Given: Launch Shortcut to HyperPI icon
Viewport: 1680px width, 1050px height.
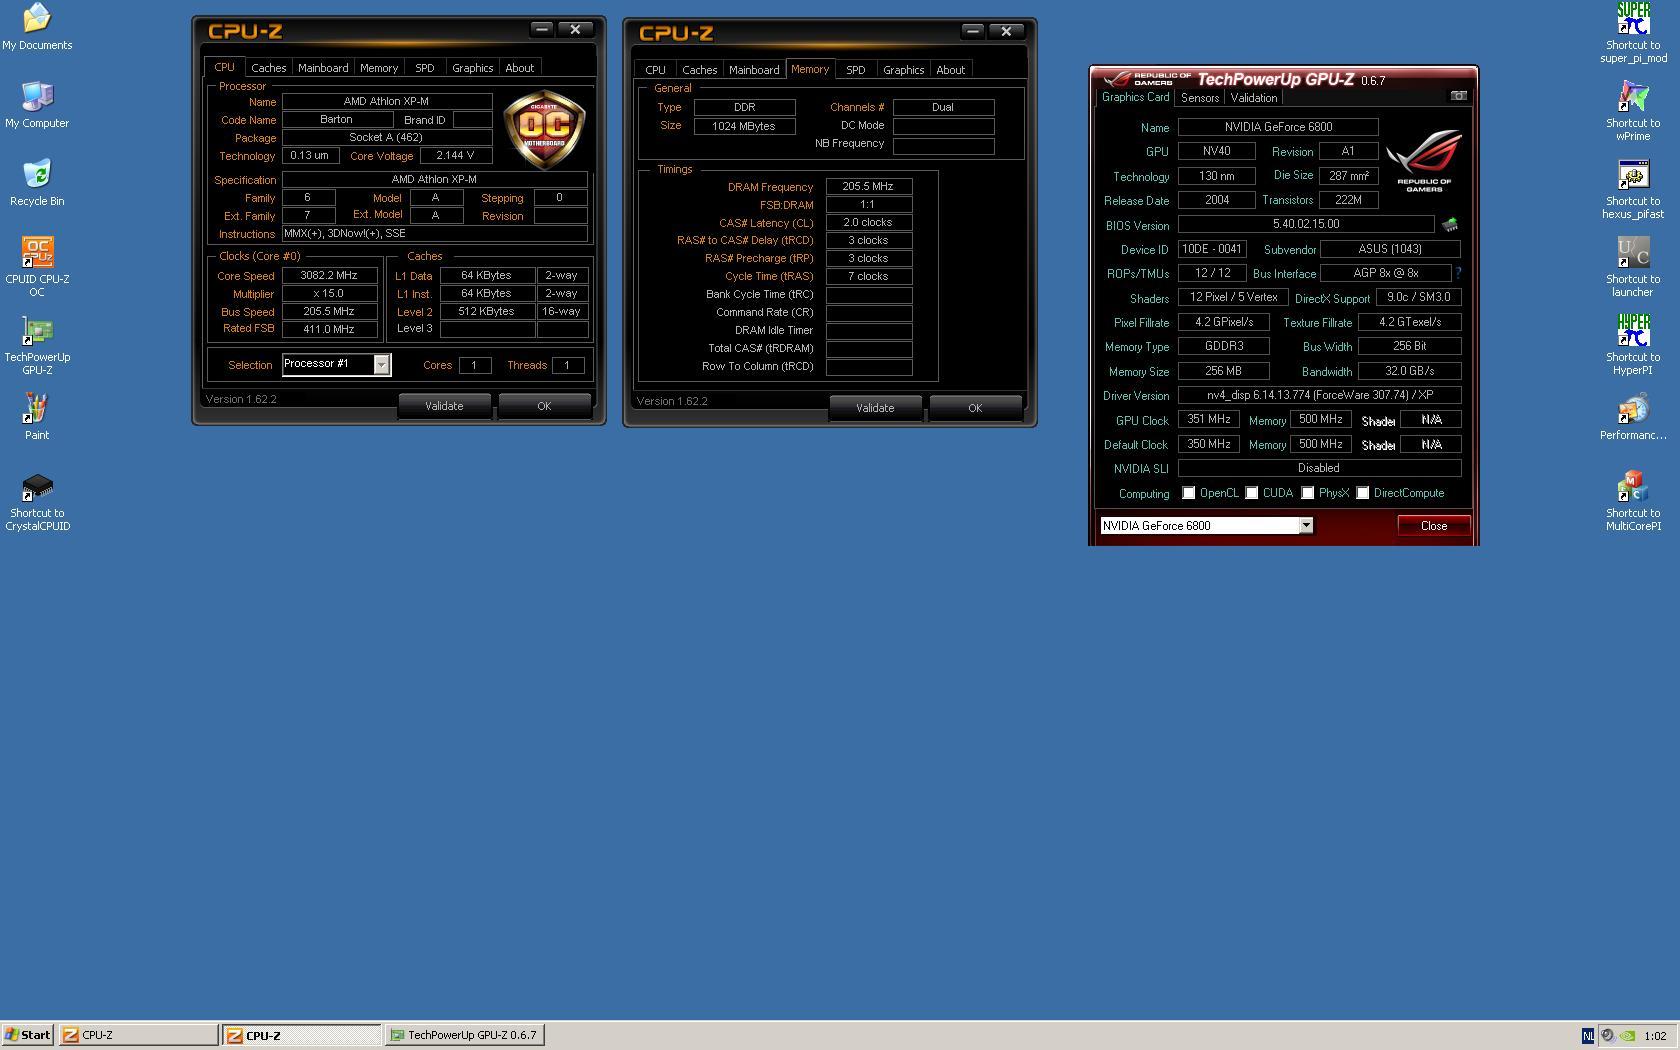Looking at the screenshot, I should point(1633,344).
